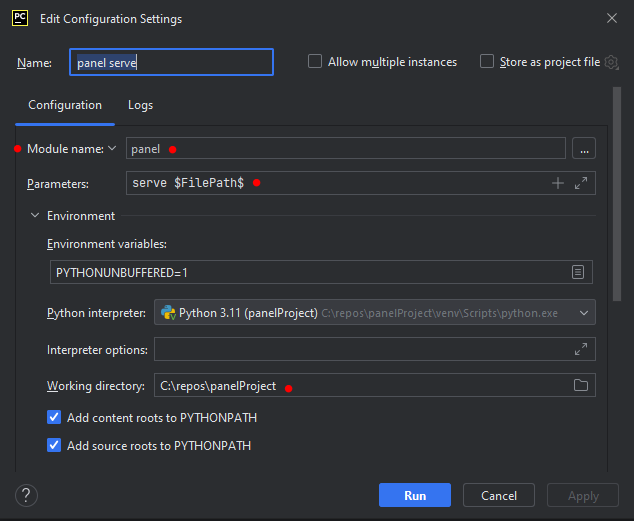This screenshot has height=521, width=634.
Task: Click the Run button
Action: pos(415,495)
